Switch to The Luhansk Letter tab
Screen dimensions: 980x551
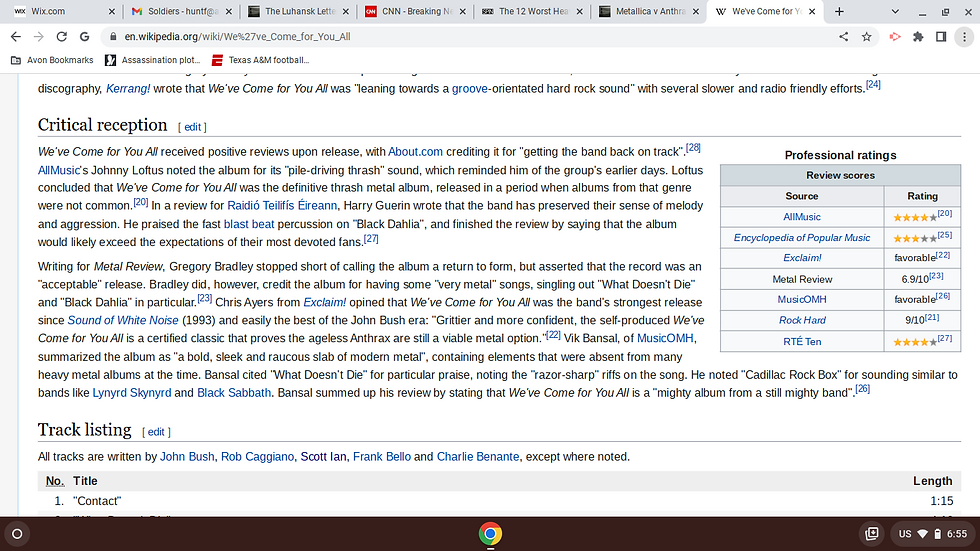(299, 11)
